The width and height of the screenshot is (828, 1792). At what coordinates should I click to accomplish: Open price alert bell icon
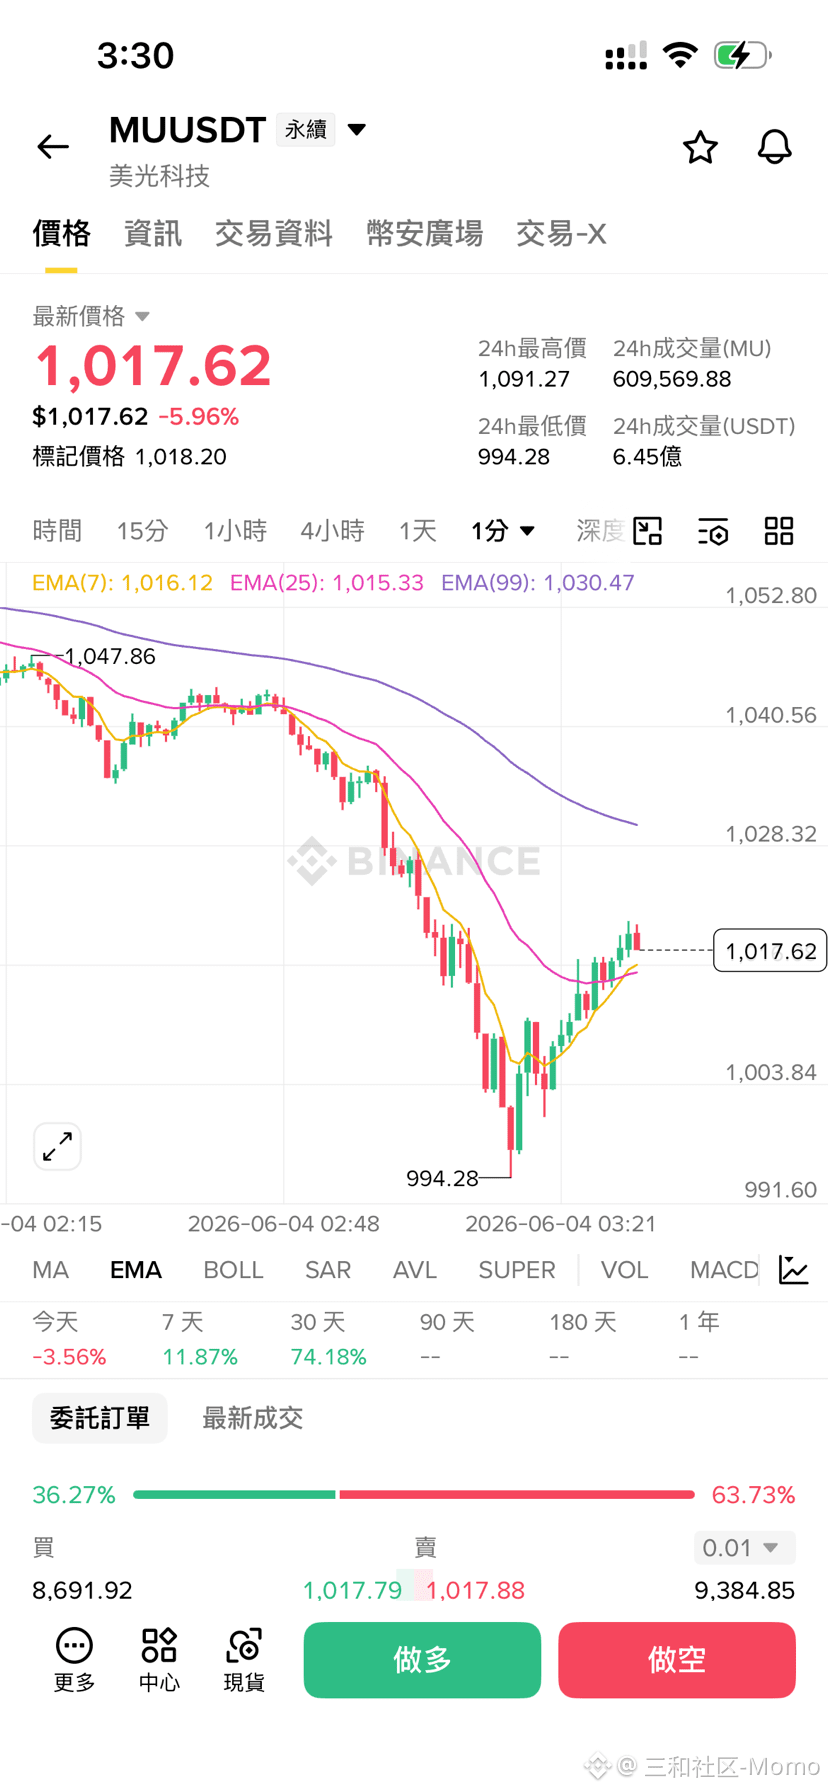click(774, 147)
